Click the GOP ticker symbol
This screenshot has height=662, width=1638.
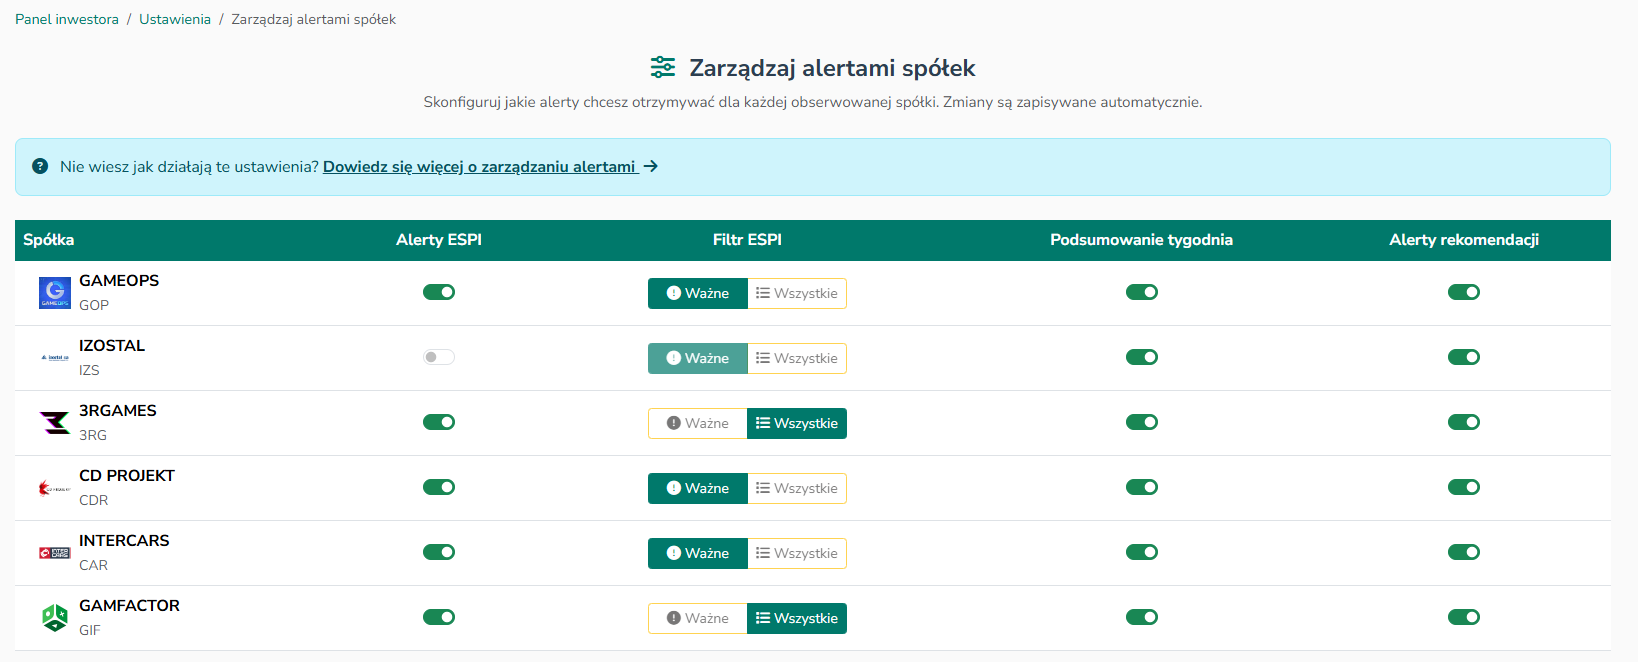point(94,305)
